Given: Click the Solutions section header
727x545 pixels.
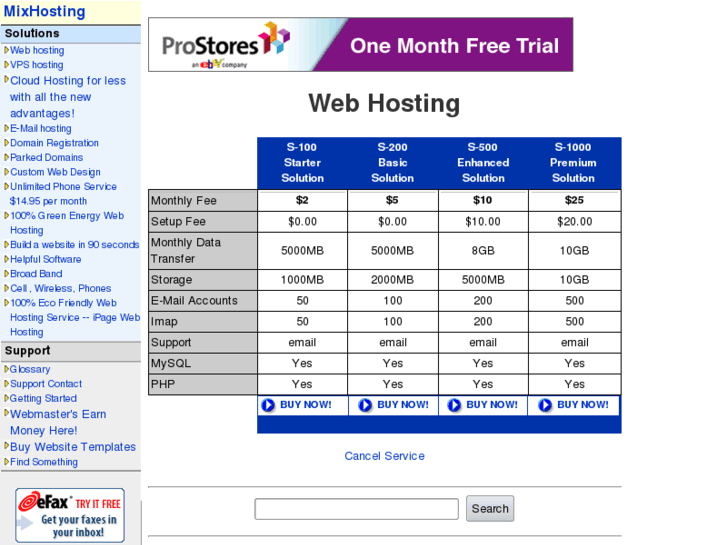Looking at the screenshot, I should (71, 33).
